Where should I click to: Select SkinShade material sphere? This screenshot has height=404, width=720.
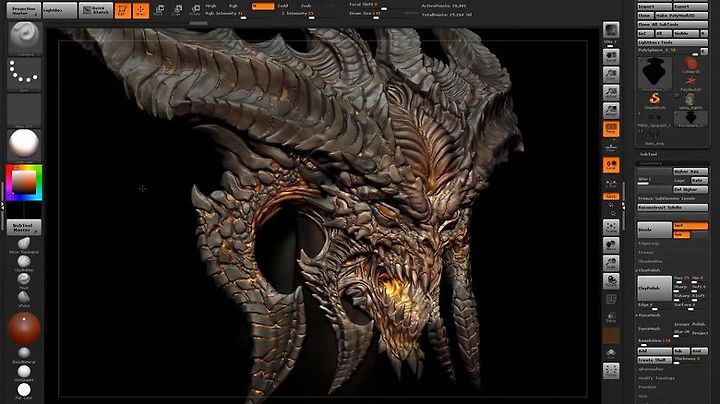(24, 371)
